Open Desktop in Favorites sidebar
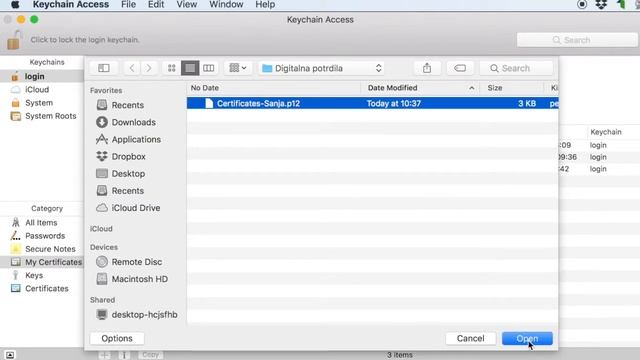Image resolution: width=640 pixels, height=360 pixels. pos(128,173)
